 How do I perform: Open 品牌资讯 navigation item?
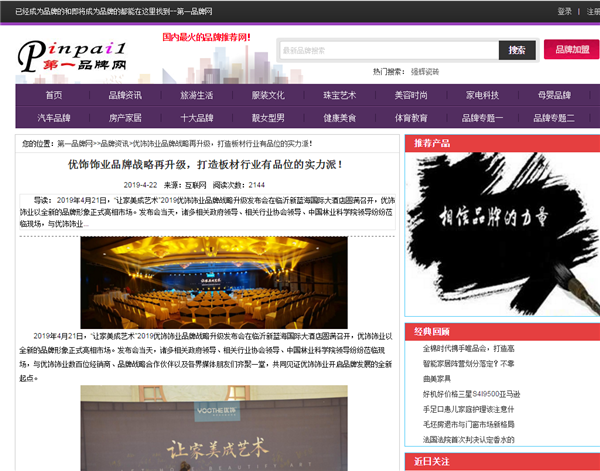pyautogui.click(x=125, y=95)
